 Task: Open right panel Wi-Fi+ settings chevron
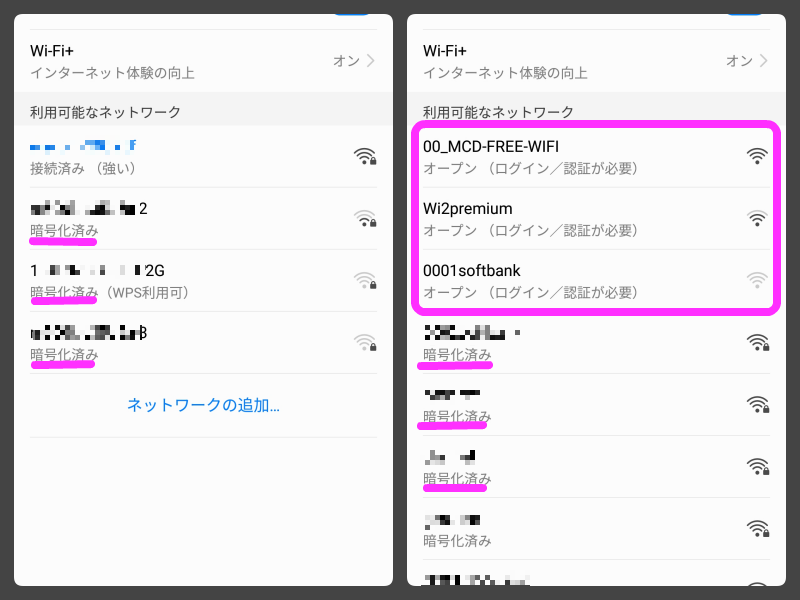point(764,61)
